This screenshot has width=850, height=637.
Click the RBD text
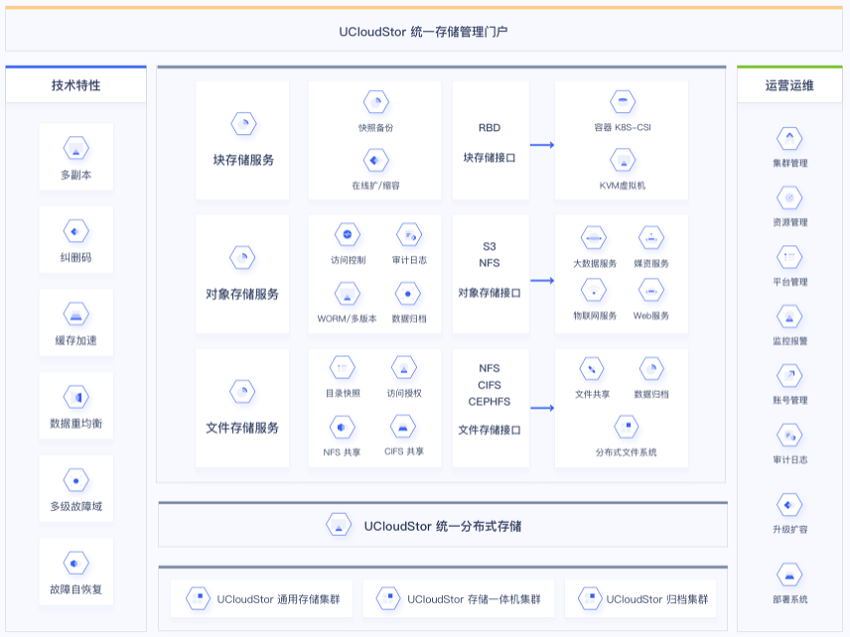pos(489,128)
